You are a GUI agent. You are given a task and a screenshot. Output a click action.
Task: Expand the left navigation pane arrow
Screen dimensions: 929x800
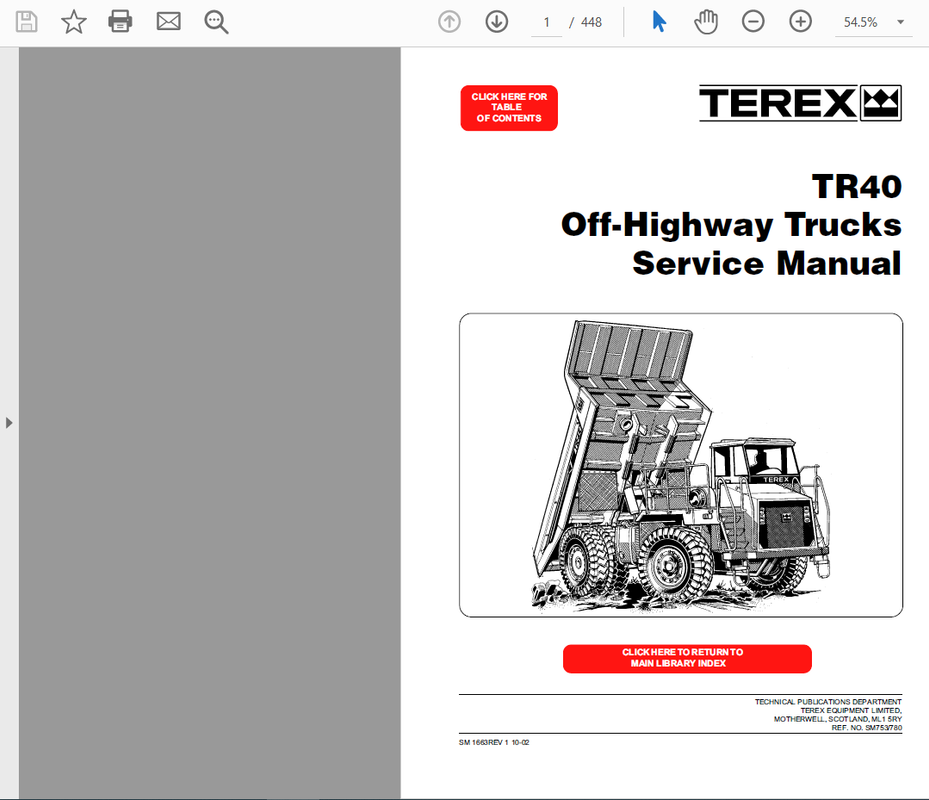click(9, 423)
